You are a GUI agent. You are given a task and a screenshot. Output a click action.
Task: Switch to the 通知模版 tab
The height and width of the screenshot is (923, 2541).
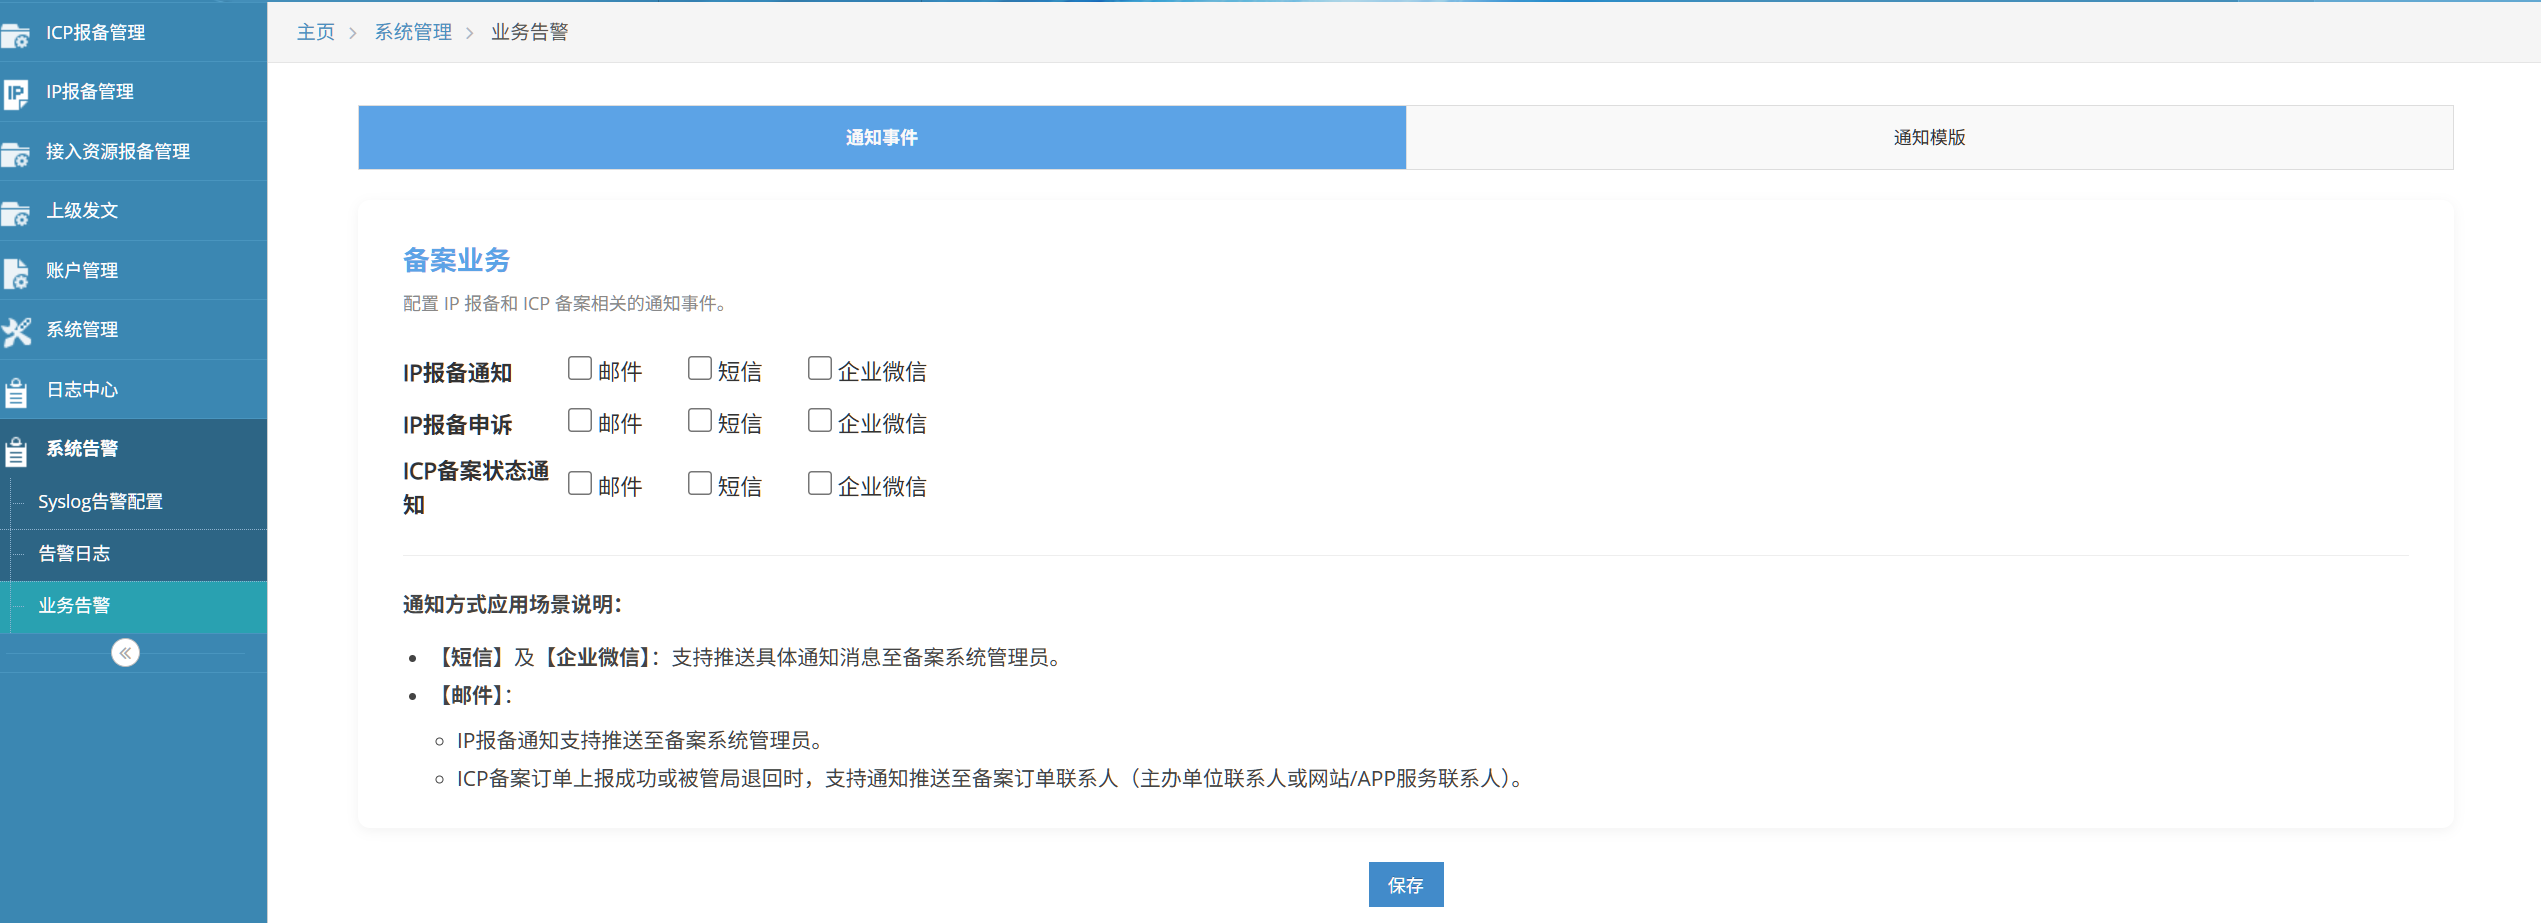click(1929, 138)
